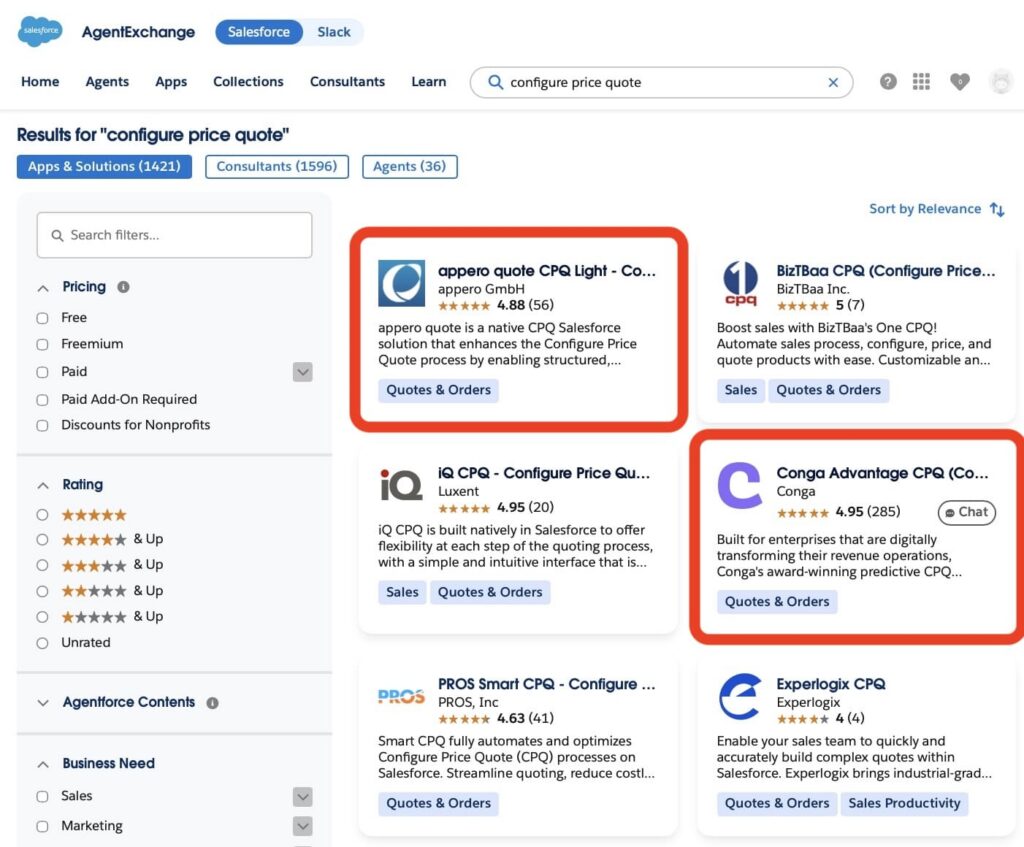1024x847 pixels.
Task: Open favorites heart icon
Action: click(959, 82)
